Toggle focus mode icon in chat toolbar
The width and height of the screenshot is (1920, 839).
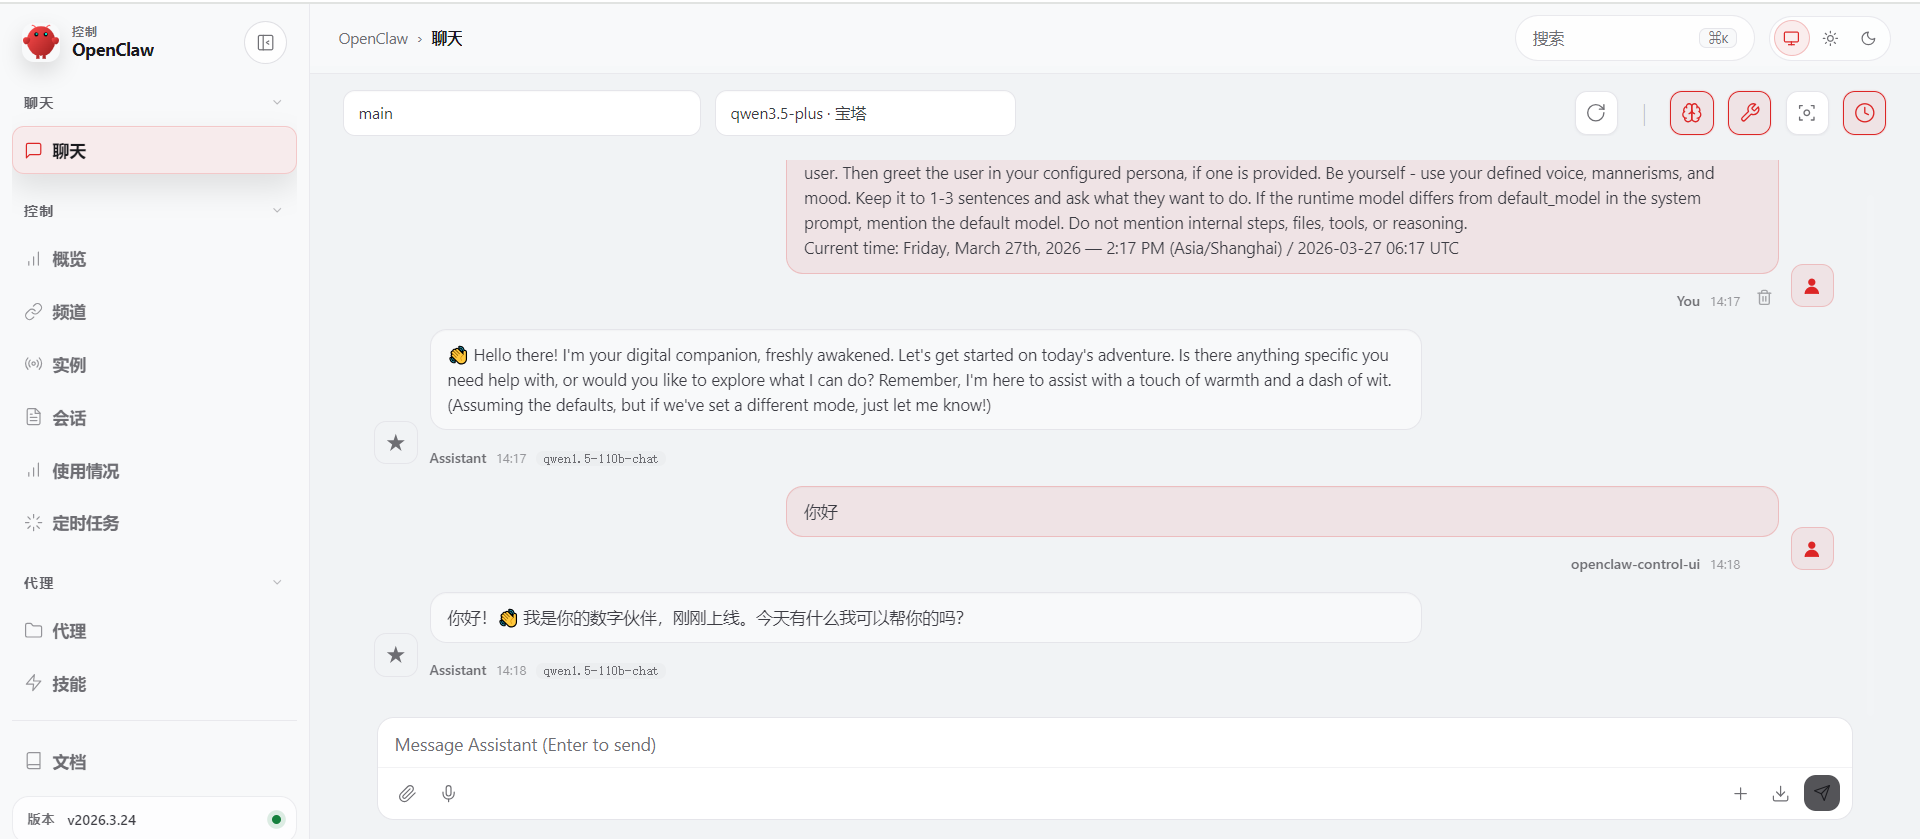point(1807,113)
